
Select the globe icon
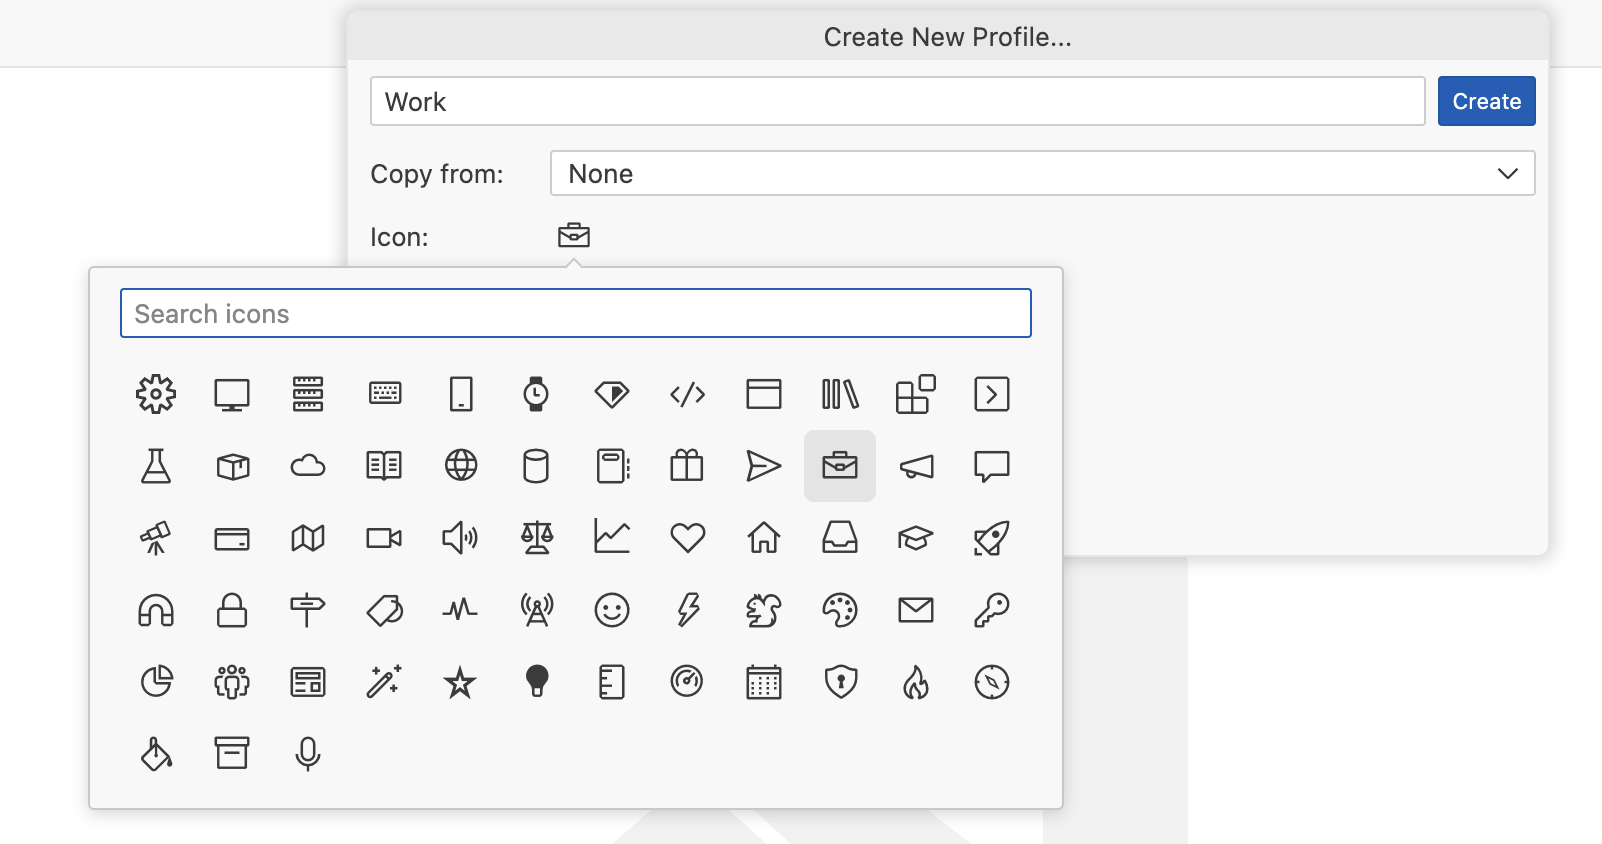click(460, 466)
